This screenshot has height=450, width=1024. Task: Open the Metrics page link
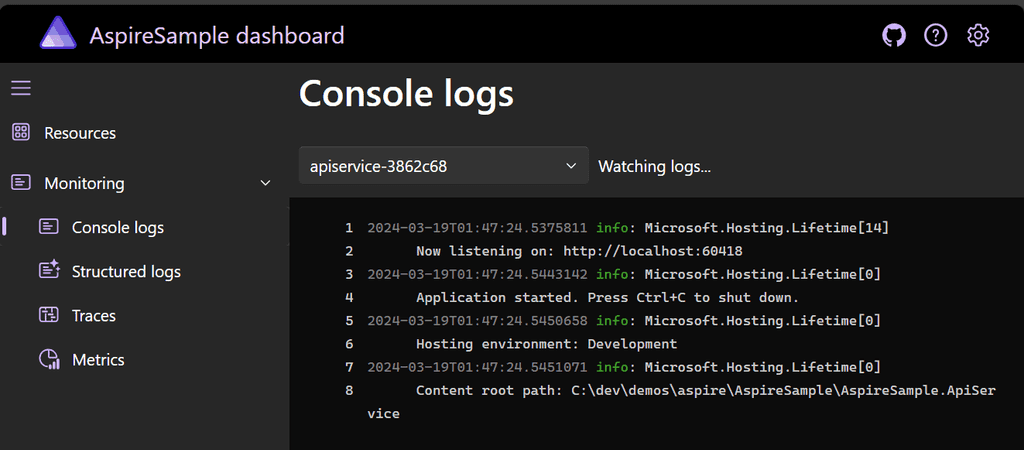pyautogui.click(x=98, y=360)
